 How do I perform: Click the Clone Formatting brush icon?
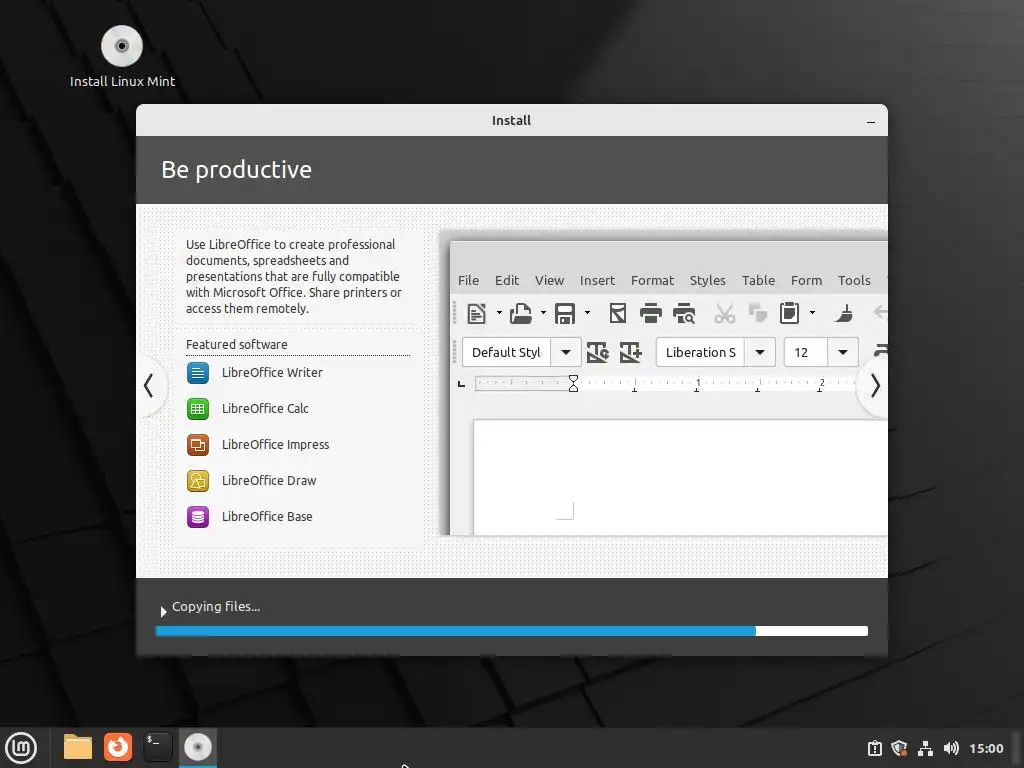coord(844,313)
